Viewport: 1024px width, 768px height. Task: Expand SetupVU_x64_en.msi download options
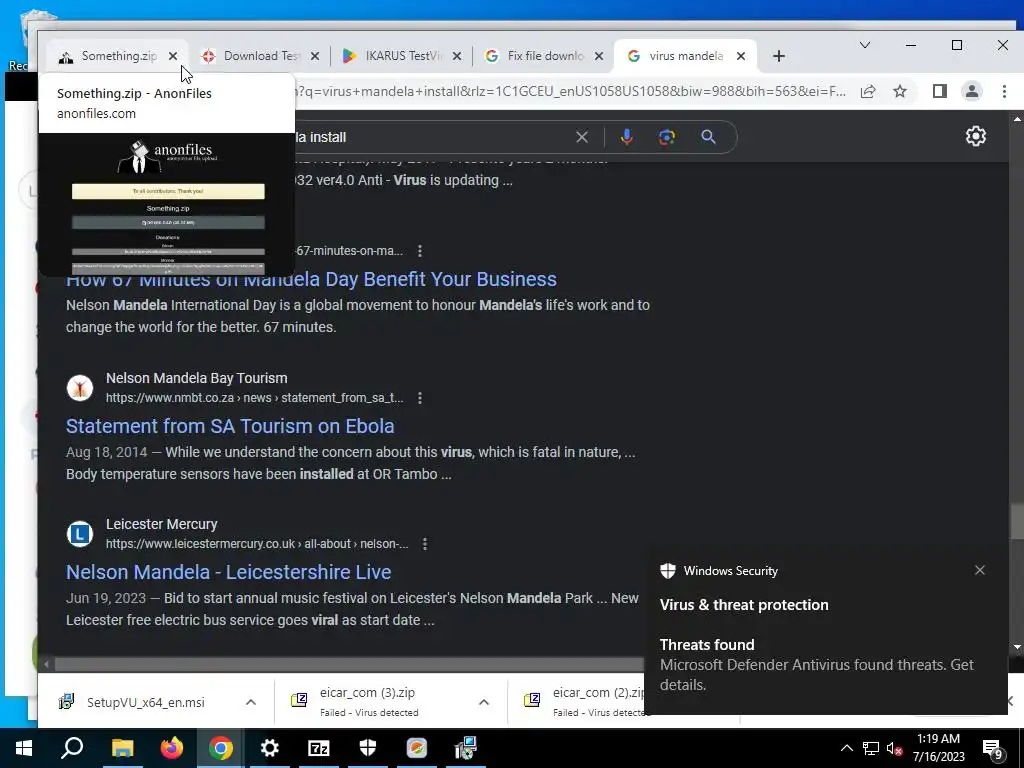251,702
